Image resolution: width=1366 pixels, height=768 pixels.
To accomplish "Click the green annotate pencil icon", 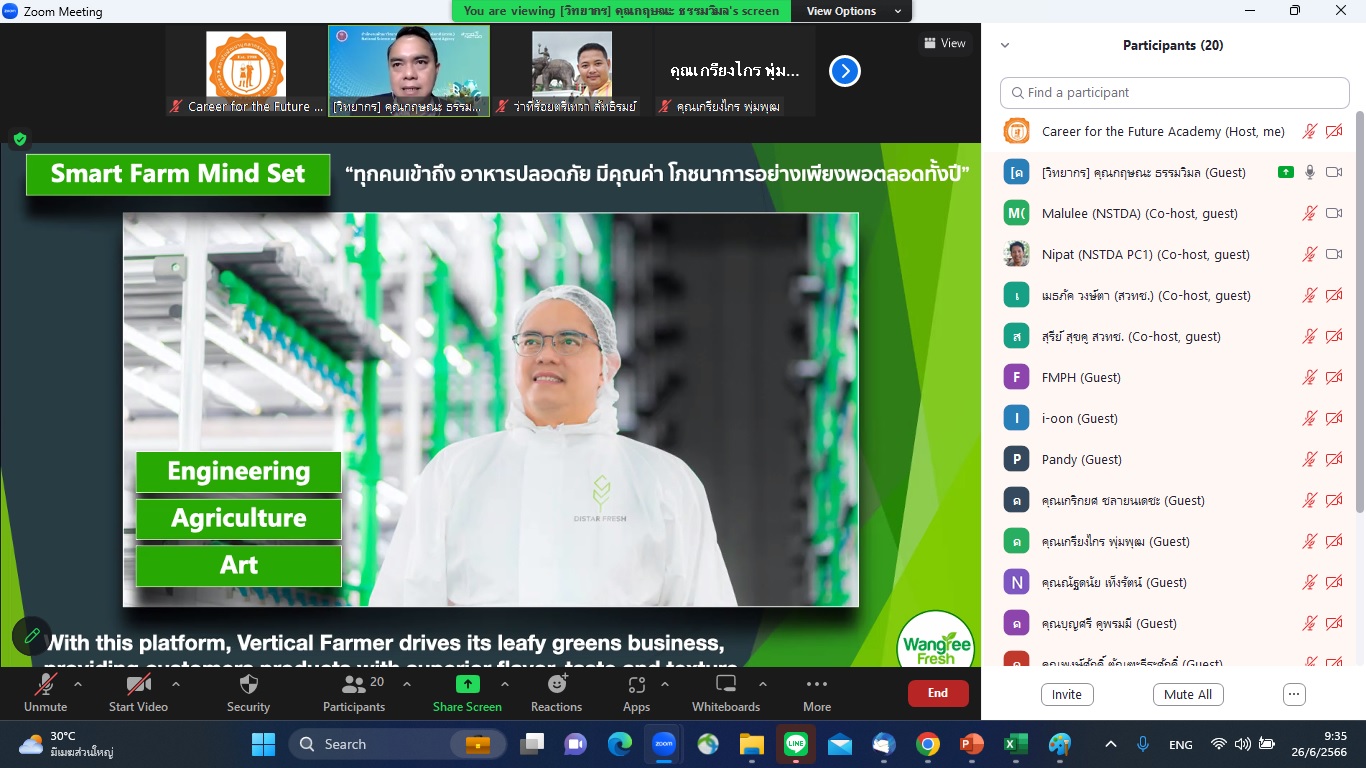I will coord(31,635).
